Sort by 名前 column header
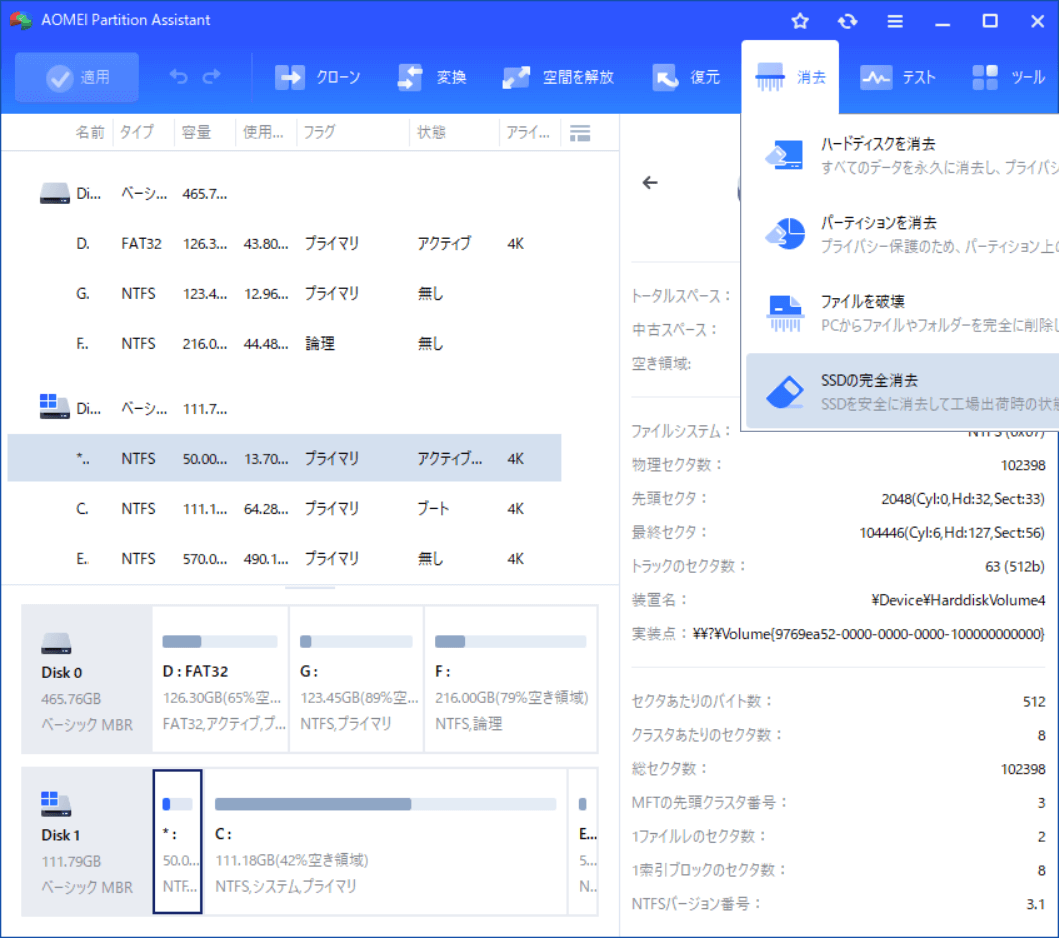The image size is (1059, 938). point(90,132)
